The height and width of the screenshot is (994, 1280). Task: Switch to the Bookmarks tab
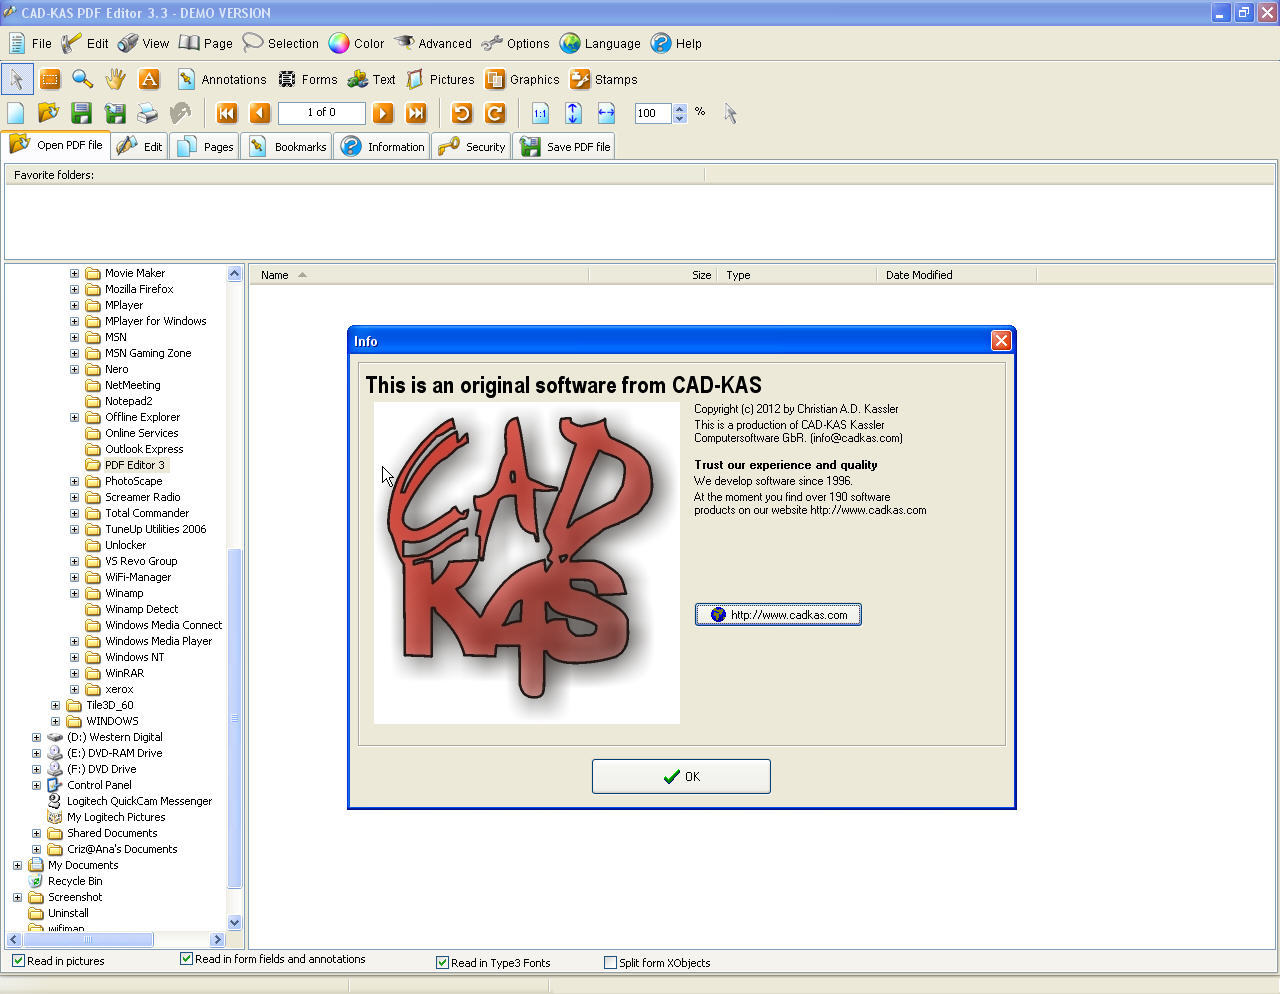tap(287, 146)
